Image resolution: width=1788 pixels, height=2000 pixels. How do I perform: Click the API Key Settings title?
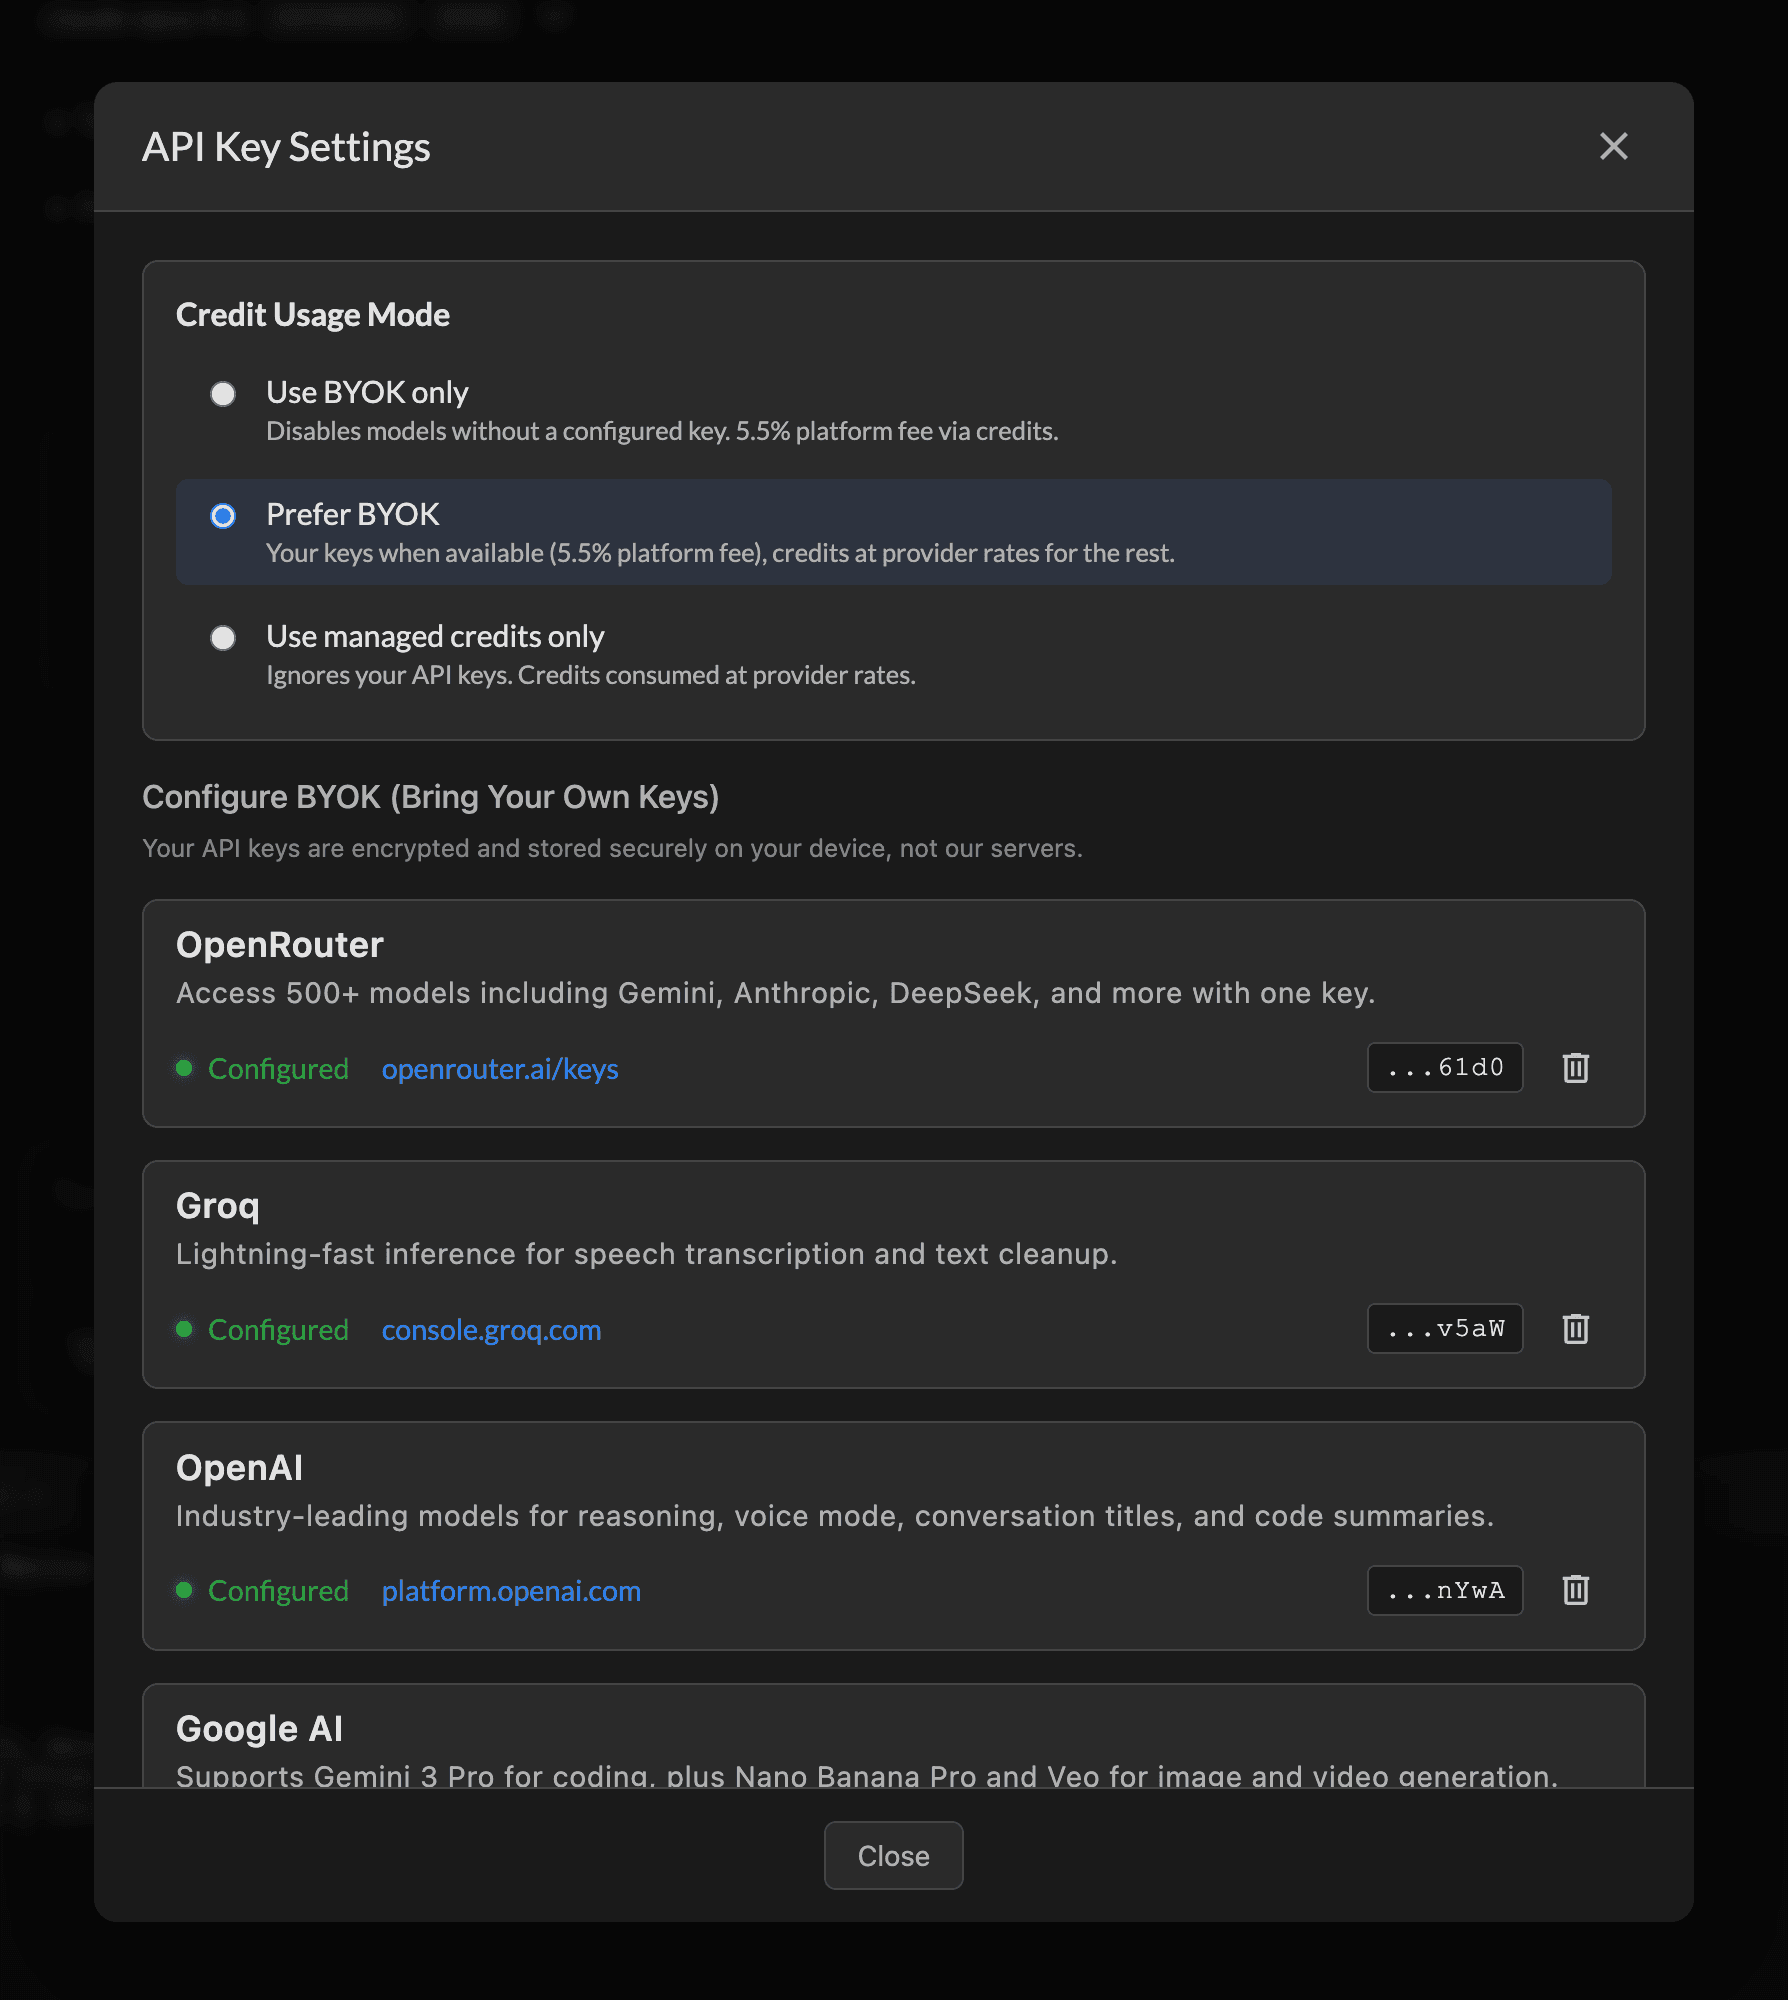pos(288,147)
